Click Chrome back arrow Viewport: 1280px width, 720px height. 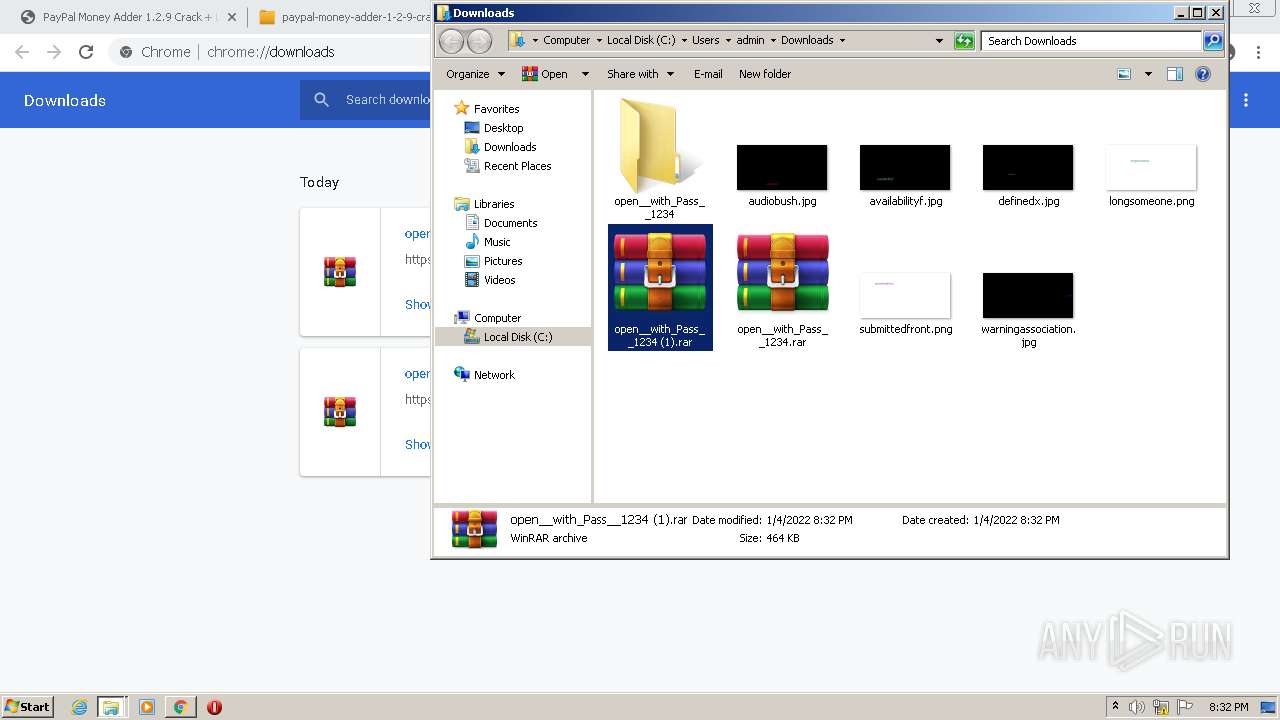click(x=22, y=52)
